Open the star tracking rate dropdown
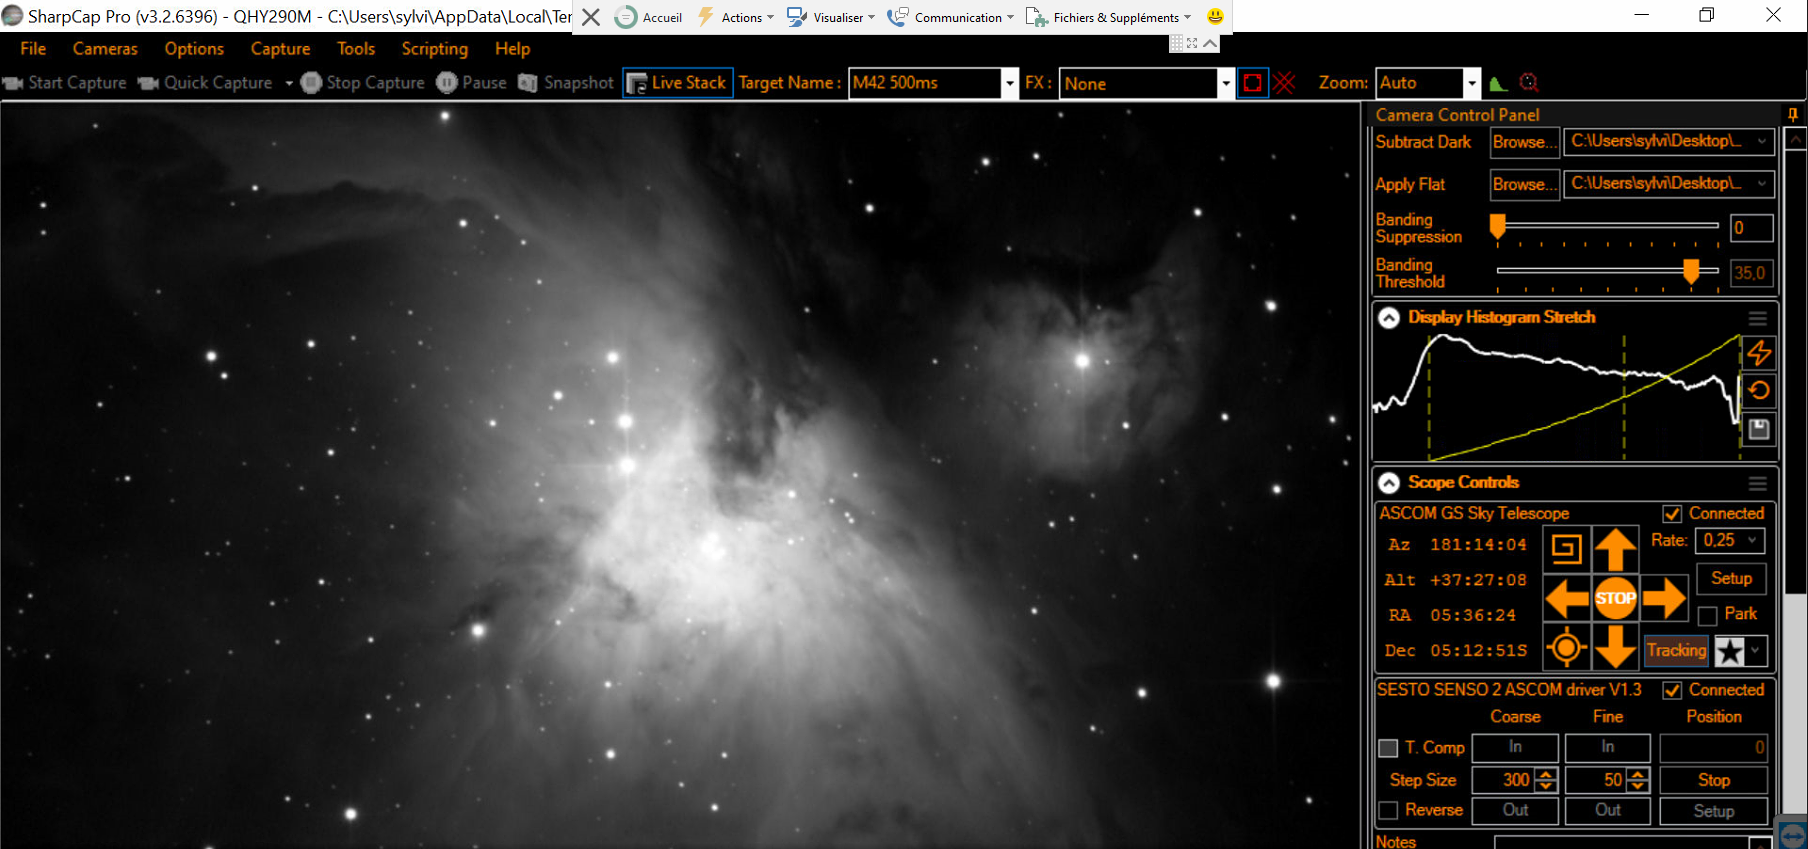Image resolution: width=1808 pixels, height=849 pixels. click(x=1755, y=651)
